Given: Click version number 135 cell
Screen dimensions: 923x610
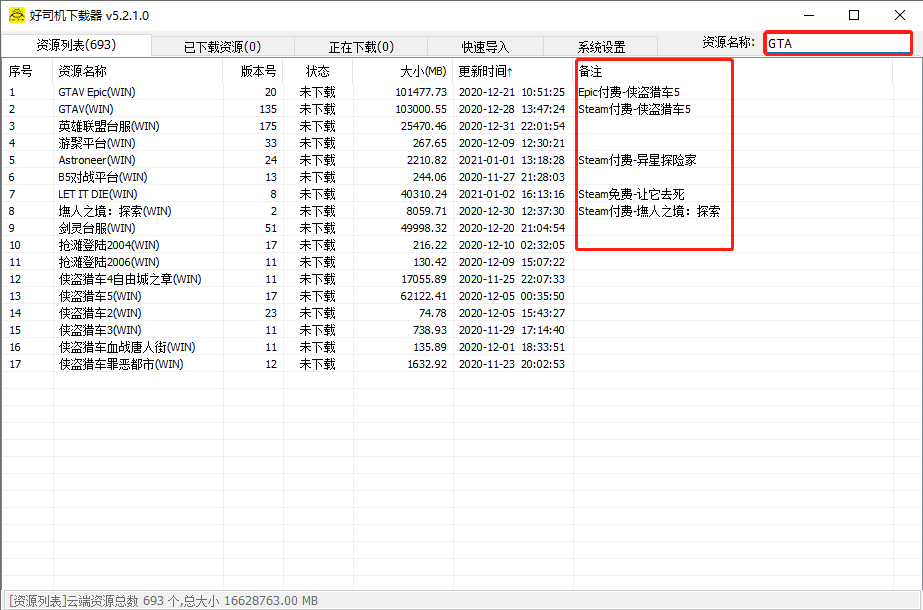Looking at the screenshot, I should pyautogui.click(x=268, y=109).
